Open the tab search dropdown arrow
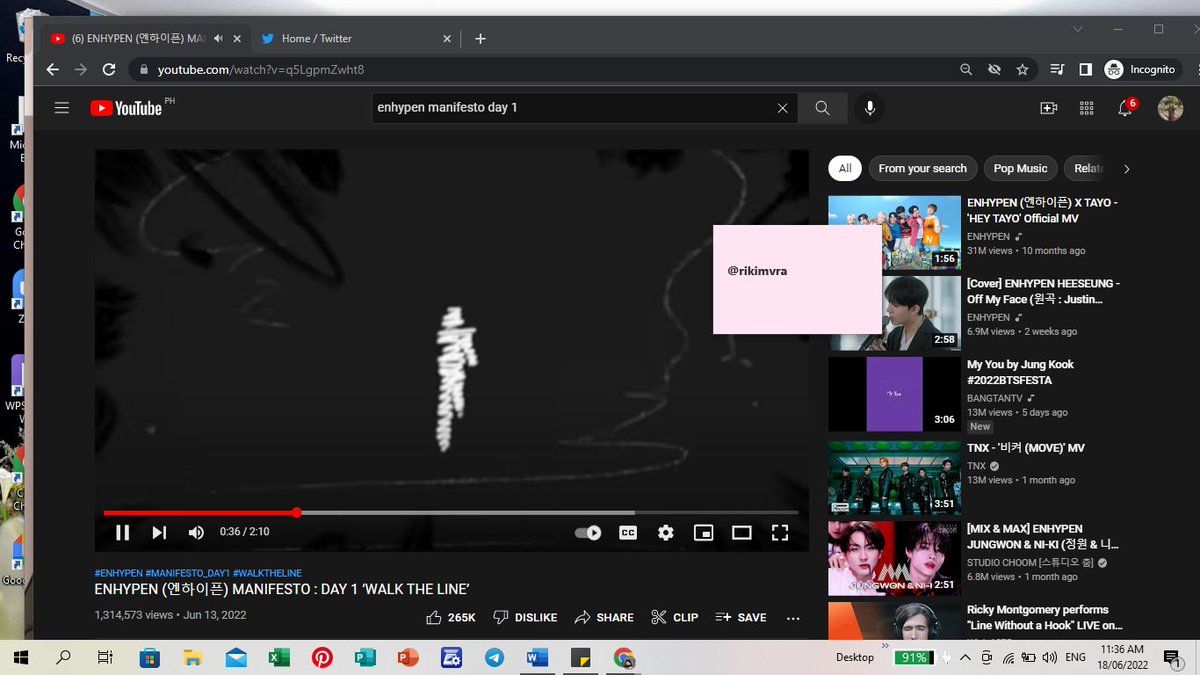The image size is (1200, 675). click(1077, 29)
